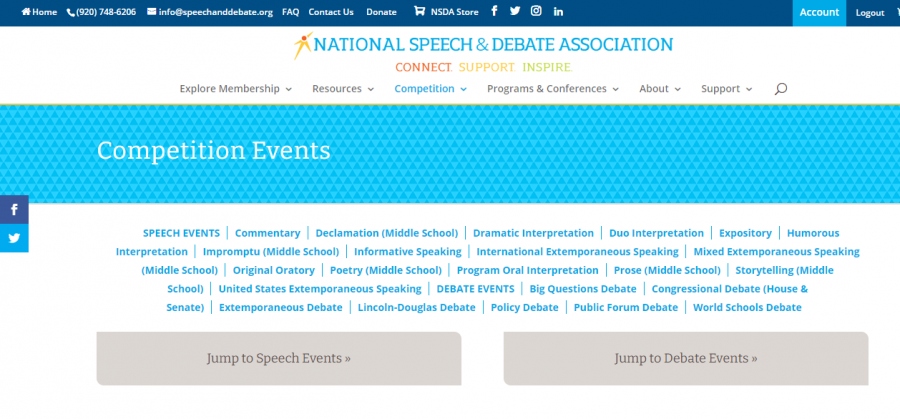Open the Lincoln-Douglas Debate link

coord(417,307)
